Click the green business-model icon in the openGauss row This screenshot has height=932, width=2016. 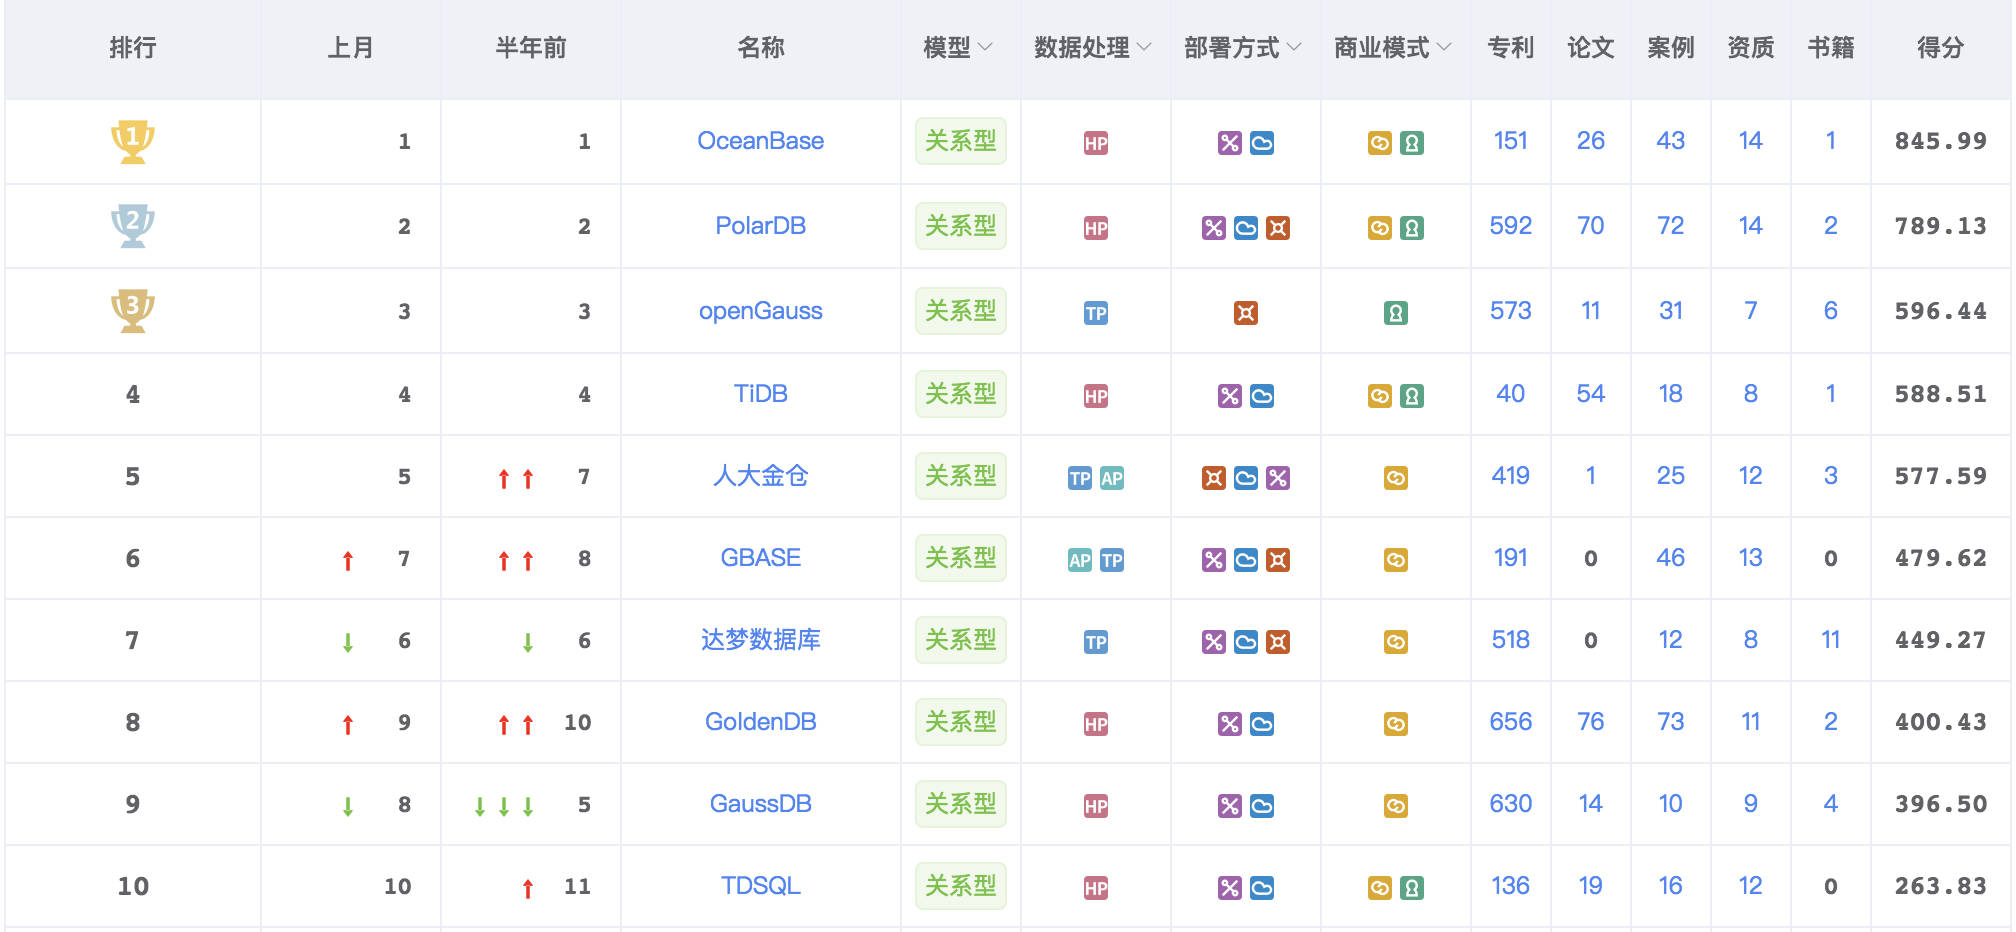pos(1396,313)
